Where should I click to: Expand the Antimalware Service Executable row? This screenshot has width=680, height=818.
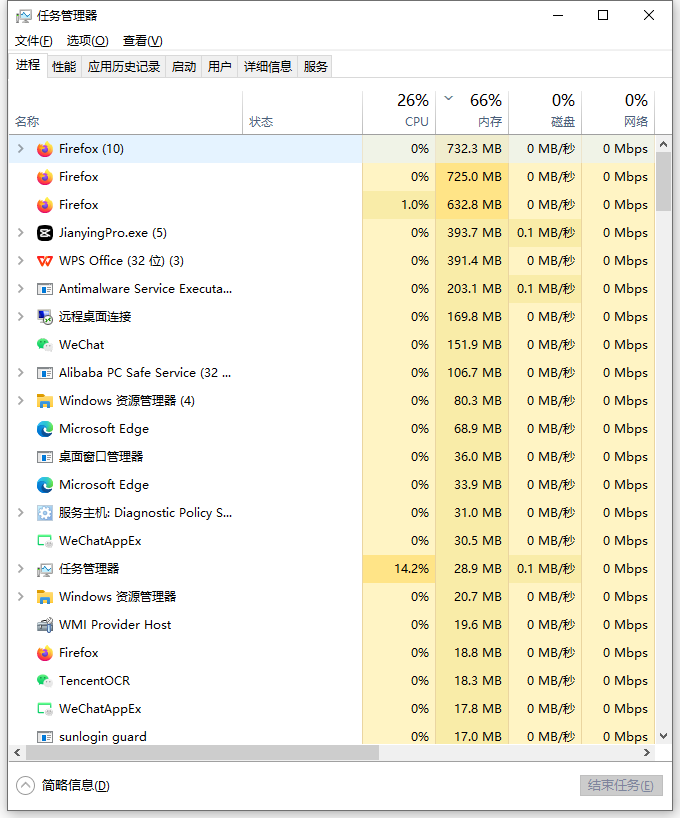coord(20,288)
